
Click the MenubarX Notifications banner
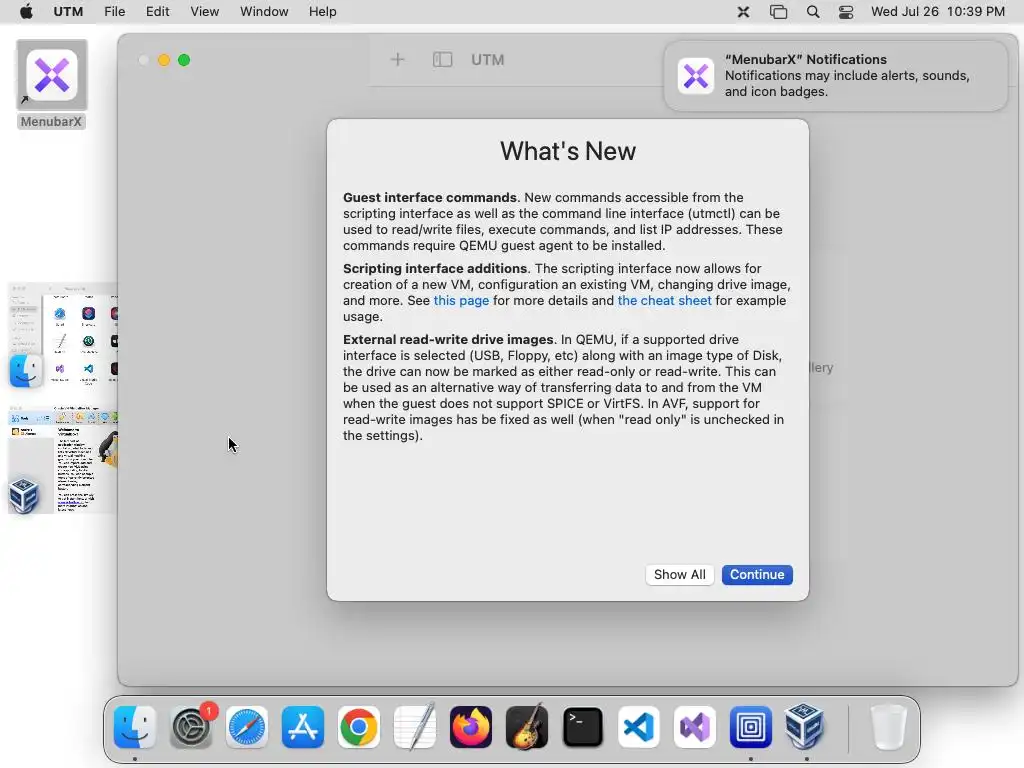[x=836, y=76]
